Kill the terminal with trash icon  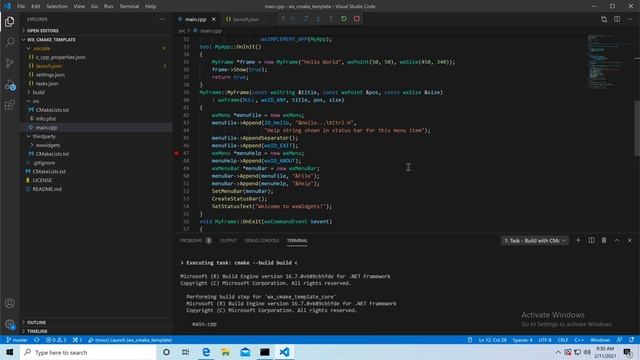(604, 240)
